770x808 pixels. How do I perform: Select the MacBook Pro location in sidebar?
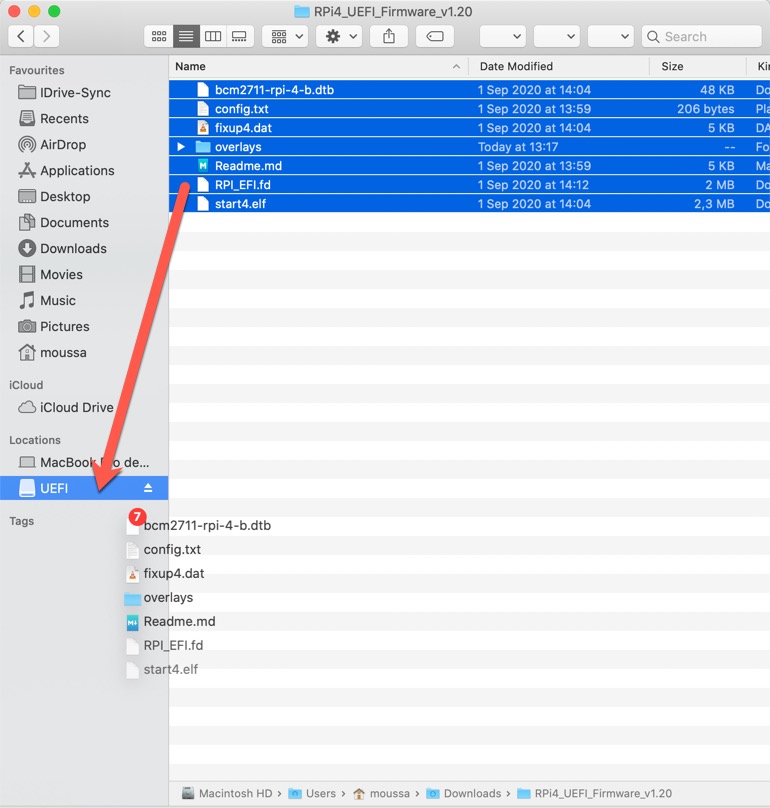[84, 462]
